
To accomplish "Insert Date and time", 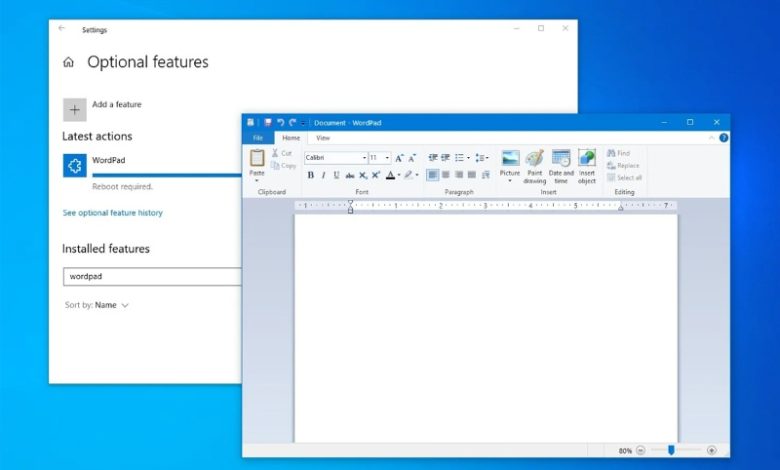I will point(561,167).
